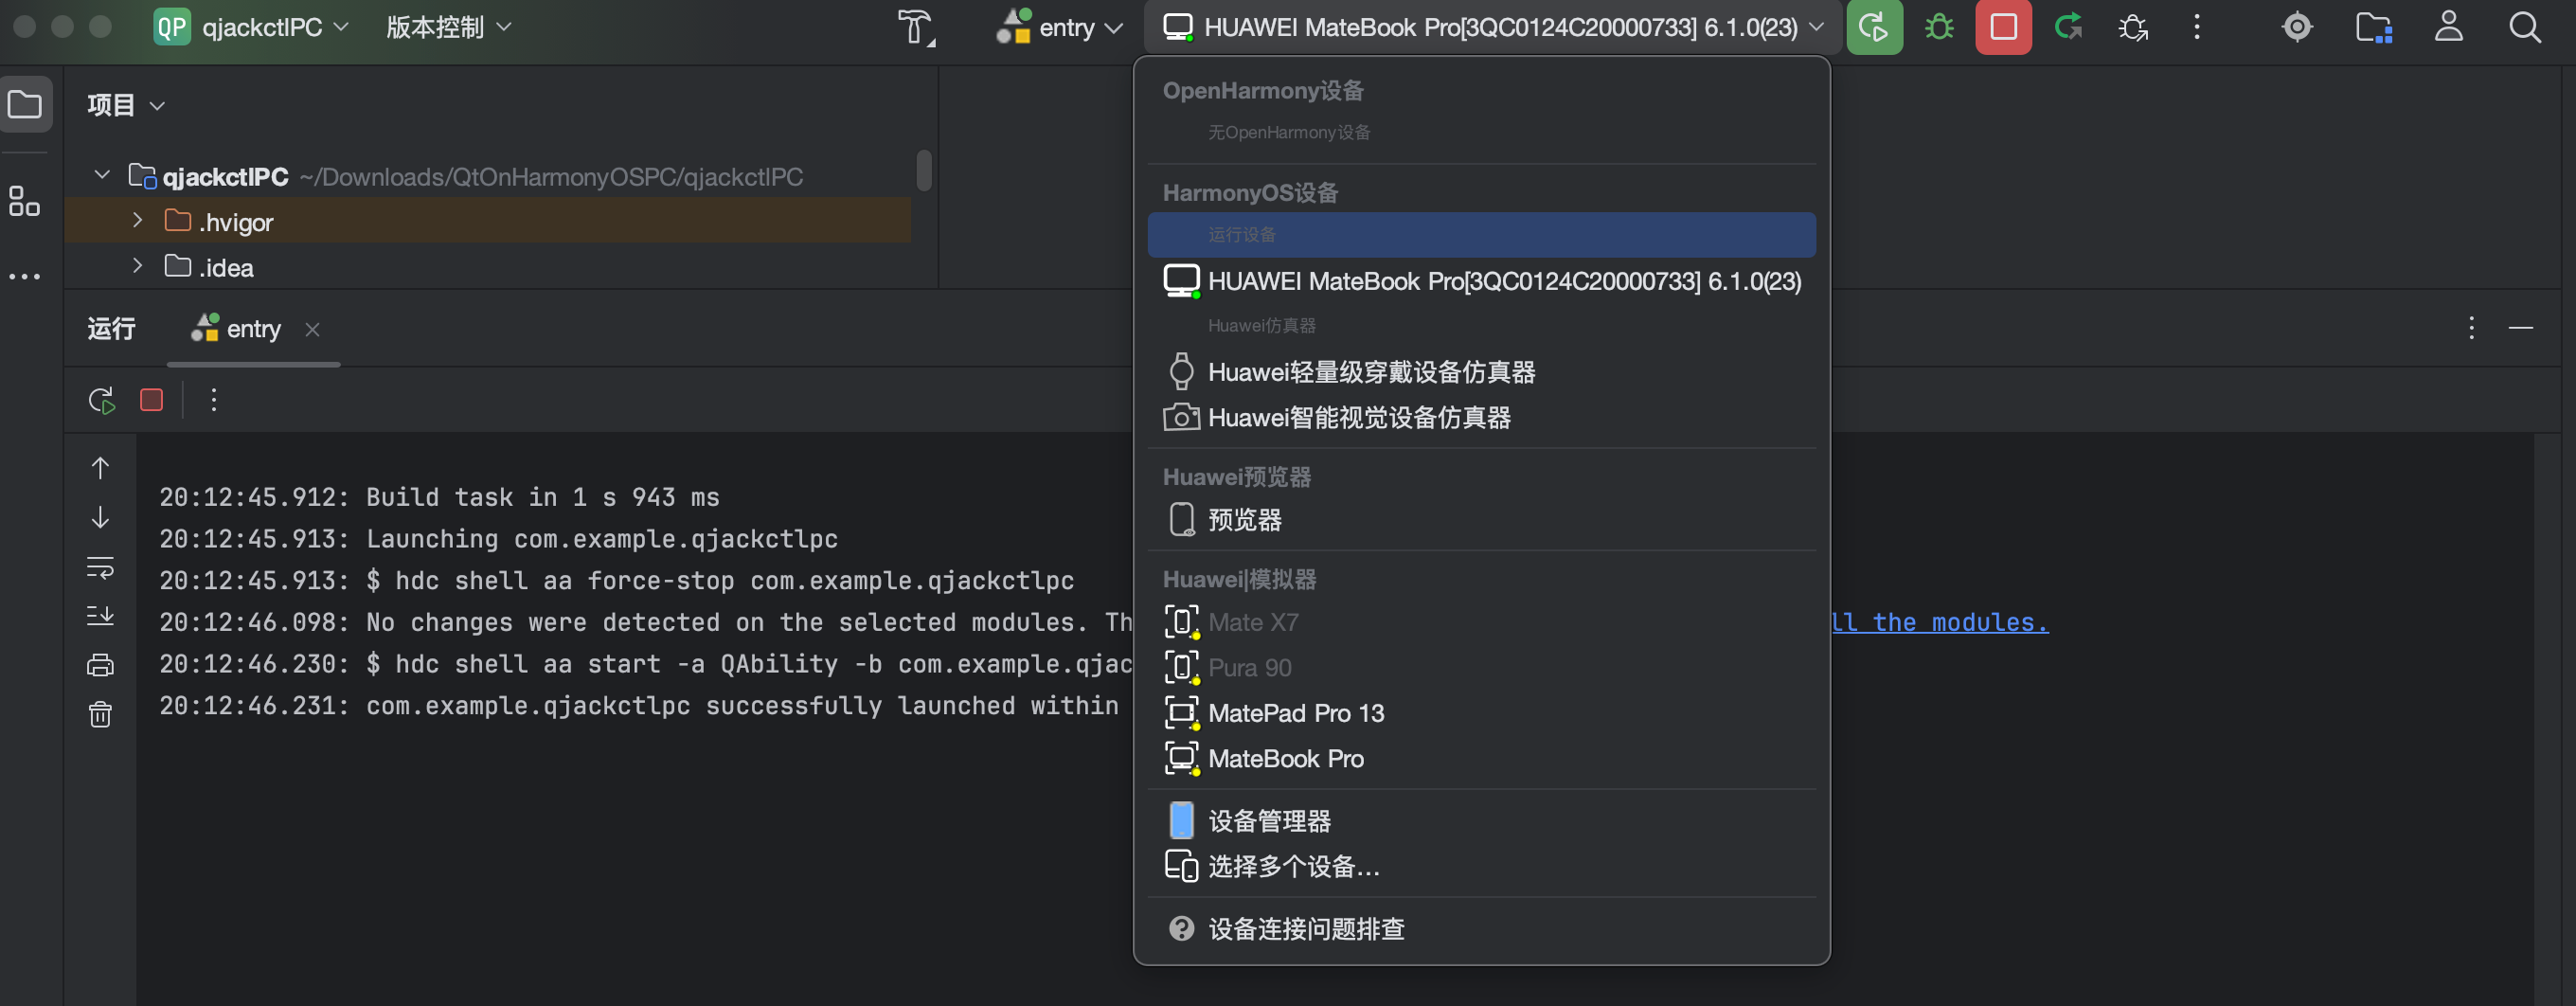2576x1006 pixels.
Task: Open 设备连接问题排查 help
Action: (x=1482, y=929)
